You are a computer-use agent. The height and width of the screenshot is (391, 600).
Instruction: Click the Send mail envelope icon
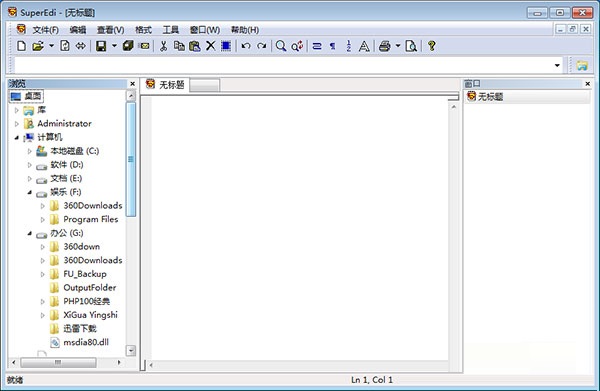(144, 46)
